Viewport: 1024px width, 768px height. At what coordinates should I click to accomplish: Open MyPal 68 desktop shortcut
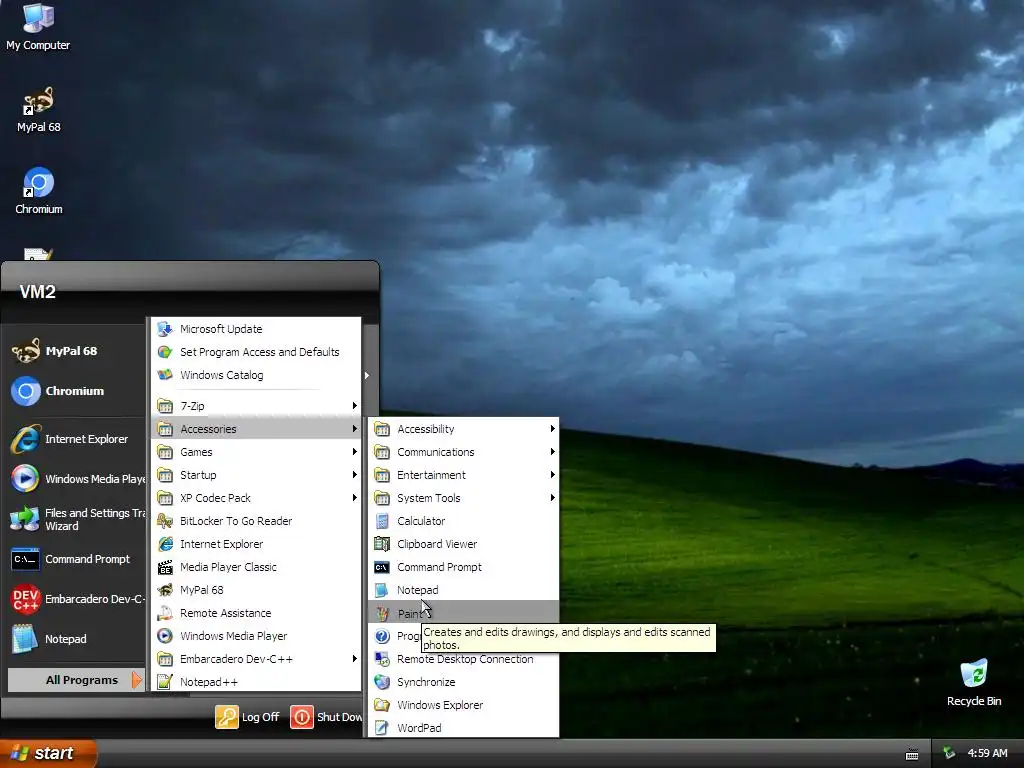tap(38, 110)
